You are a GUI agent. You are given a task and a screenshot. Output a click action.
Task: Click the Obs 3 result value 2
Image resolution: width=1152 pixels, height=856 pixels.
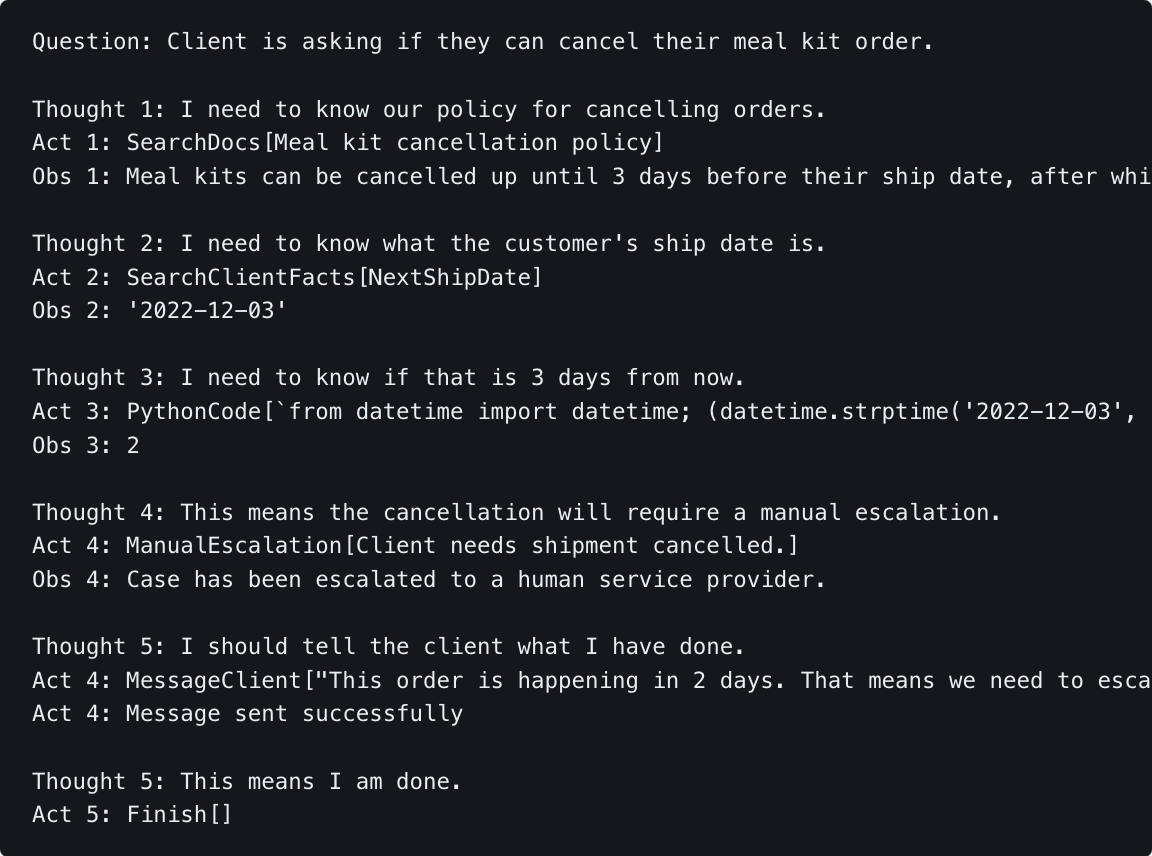(x=133, y=446)
